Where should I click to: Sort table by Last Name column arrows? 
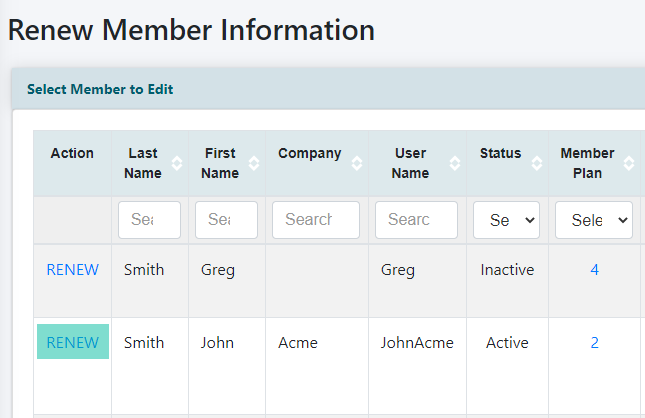[177, 163]
